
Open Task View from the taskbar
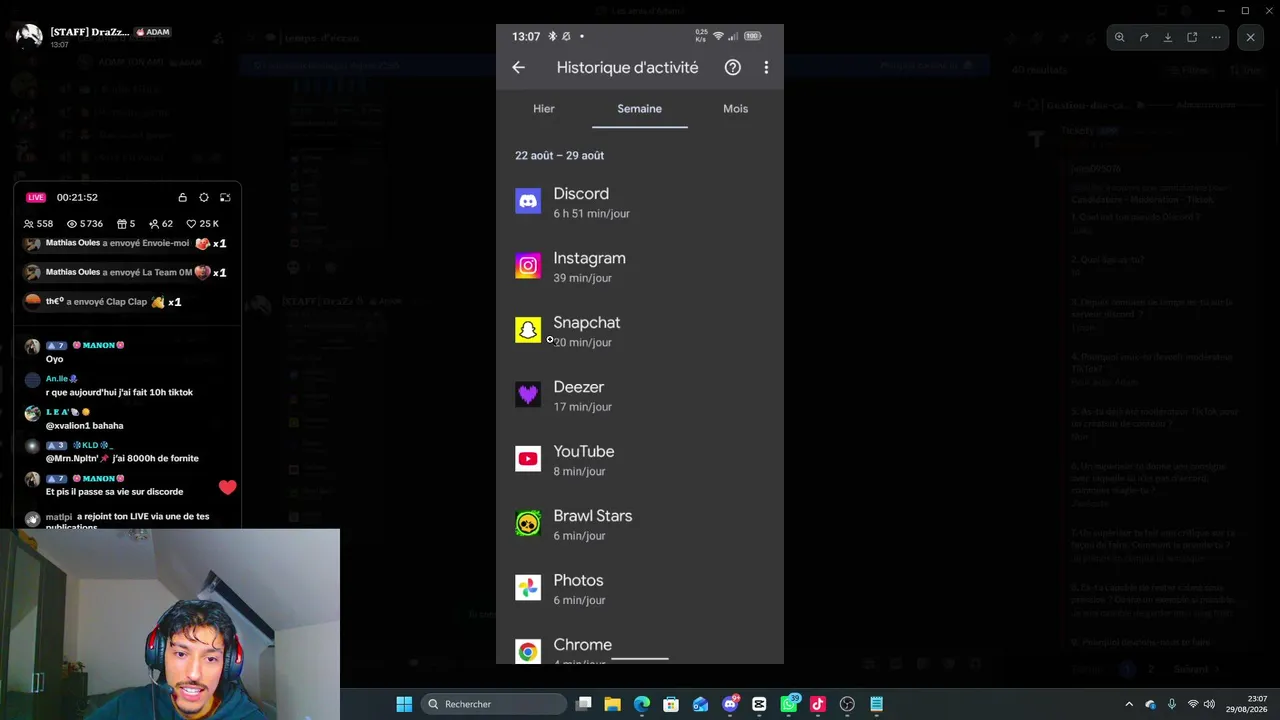coord(584,704)
